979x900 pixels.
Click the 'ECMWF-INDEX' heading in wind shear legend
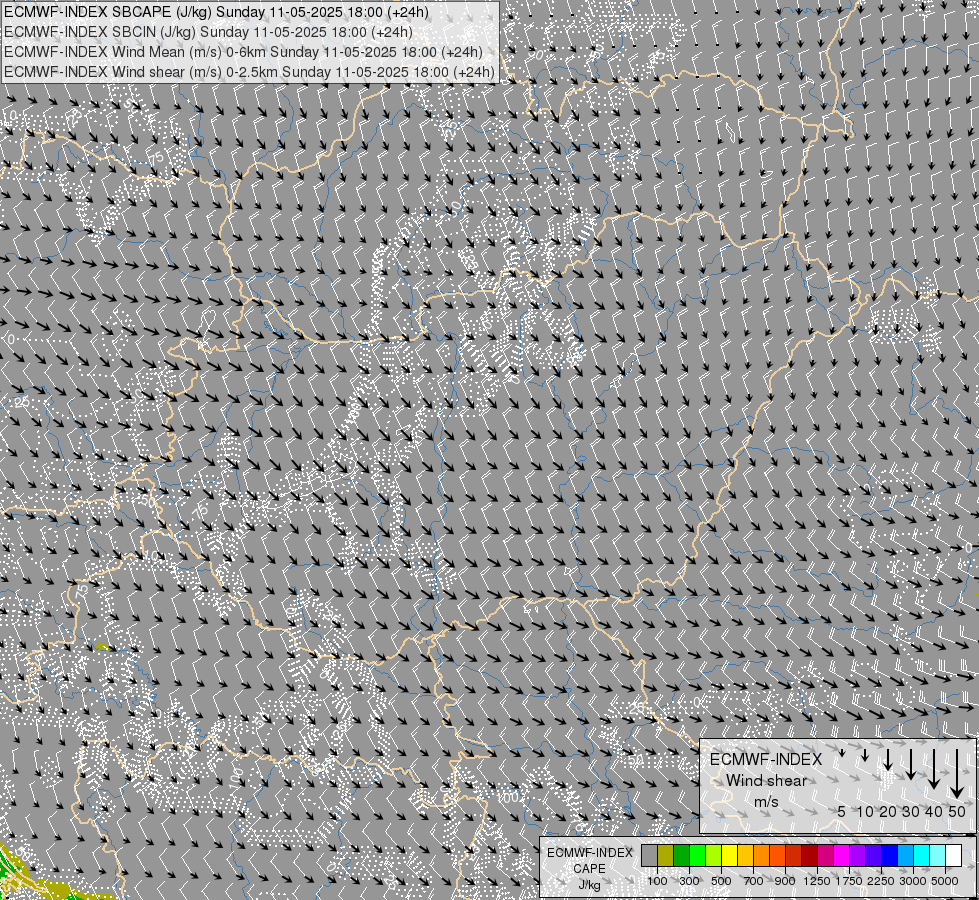coord(766,759)
